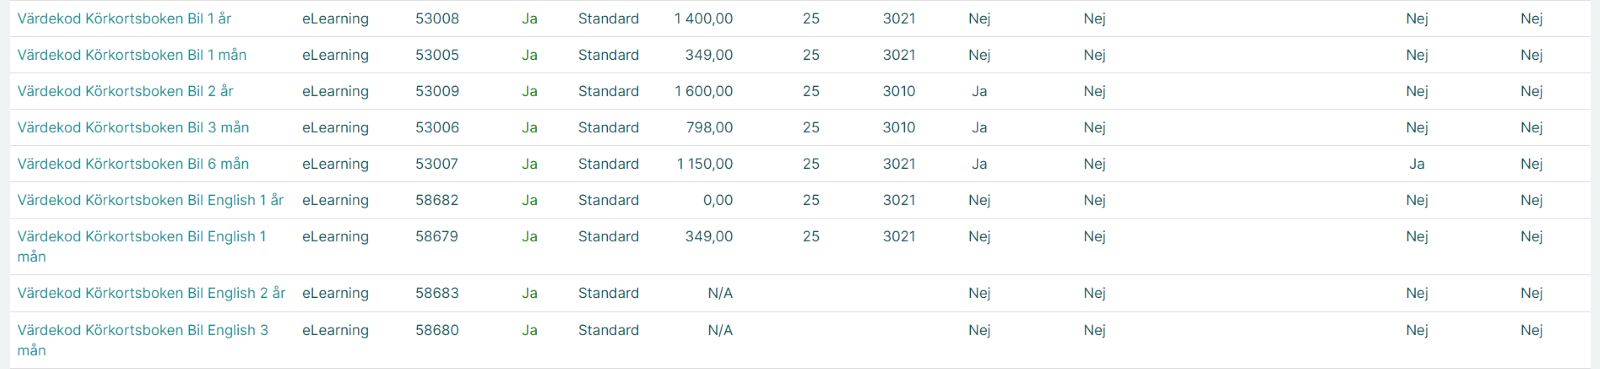The image size is (1600, 369).
Task: Click price 798,00 in Bil 3 mån row
Action: [x=709, y=127]
